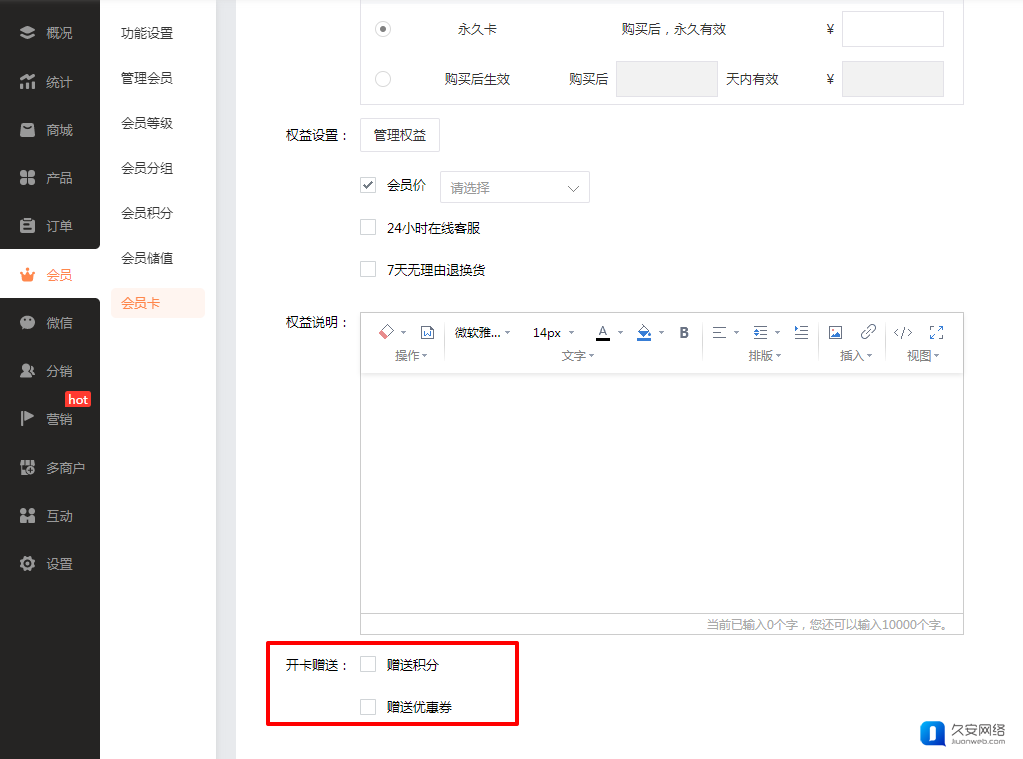
Task: Click the line spacing icon
Action: pyautogui.click(x=760, y=332)
